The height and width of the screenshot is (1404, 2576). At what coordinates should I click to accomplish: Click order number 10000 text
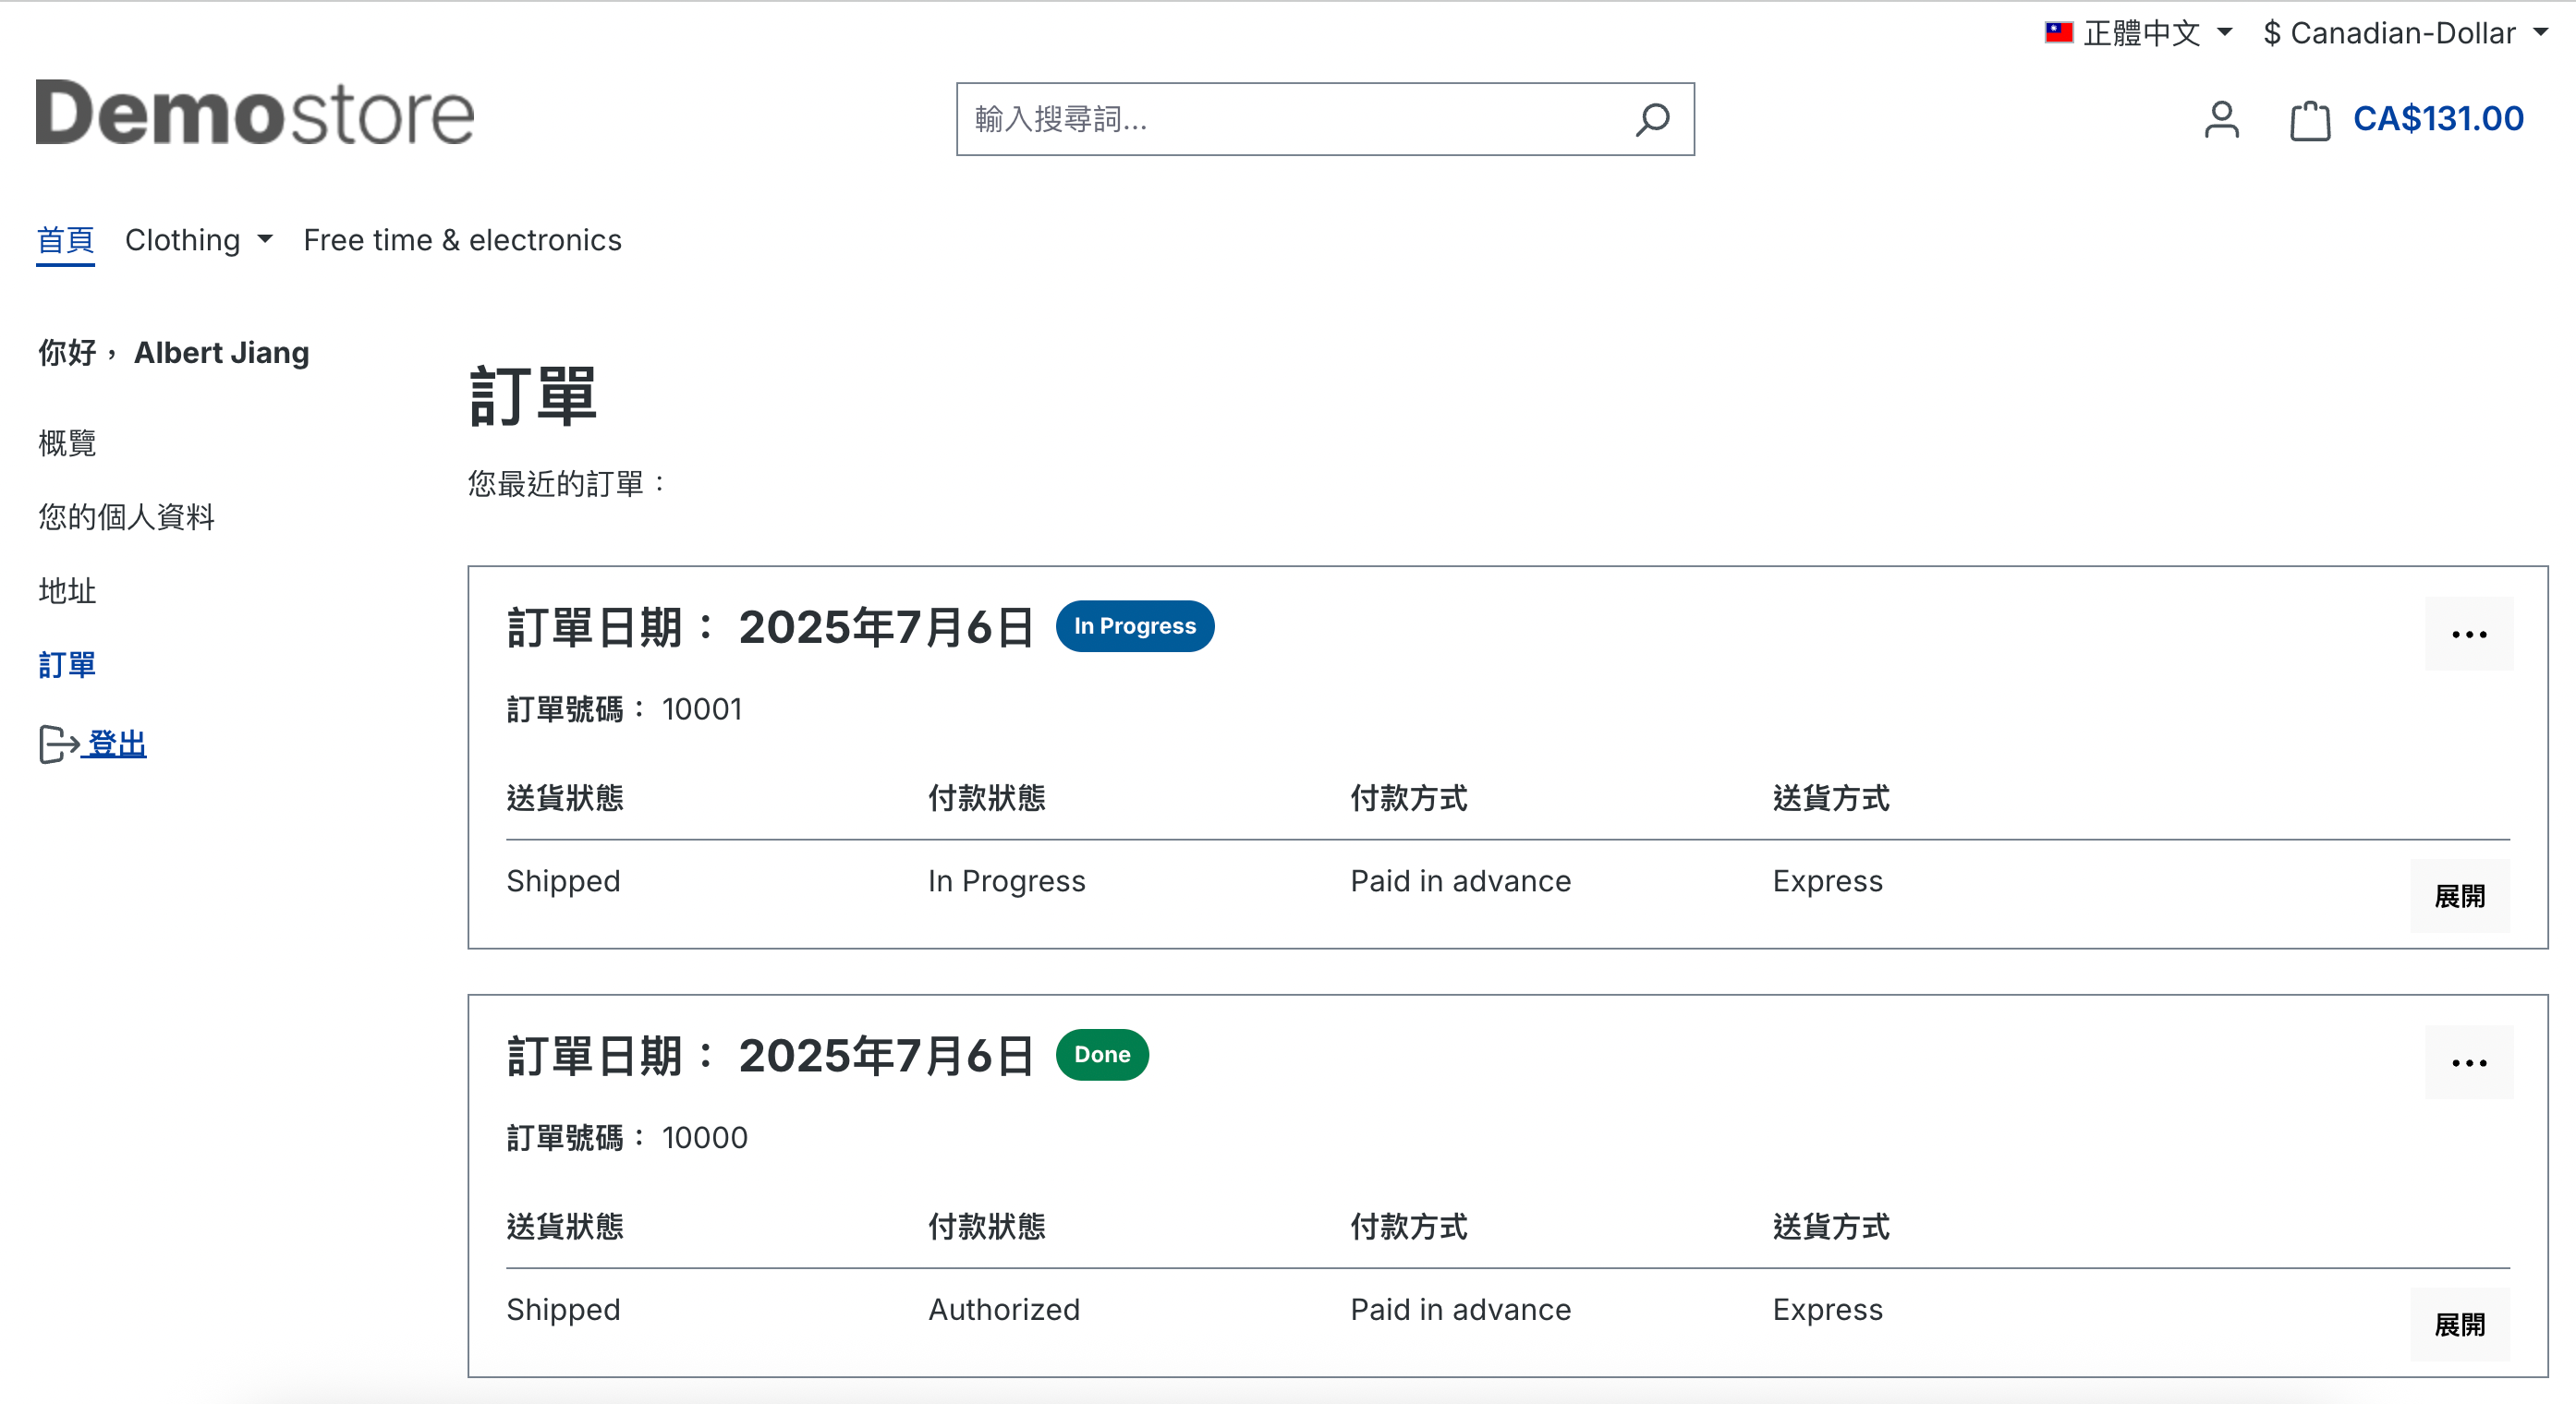tap(704, 1137)
